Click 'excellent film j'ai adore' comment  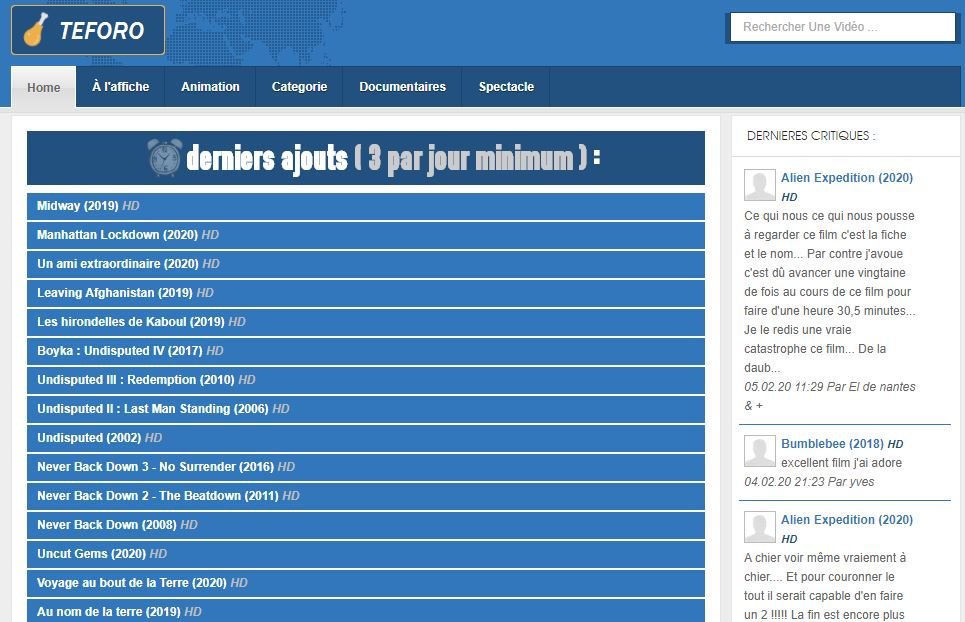point(841,463)
